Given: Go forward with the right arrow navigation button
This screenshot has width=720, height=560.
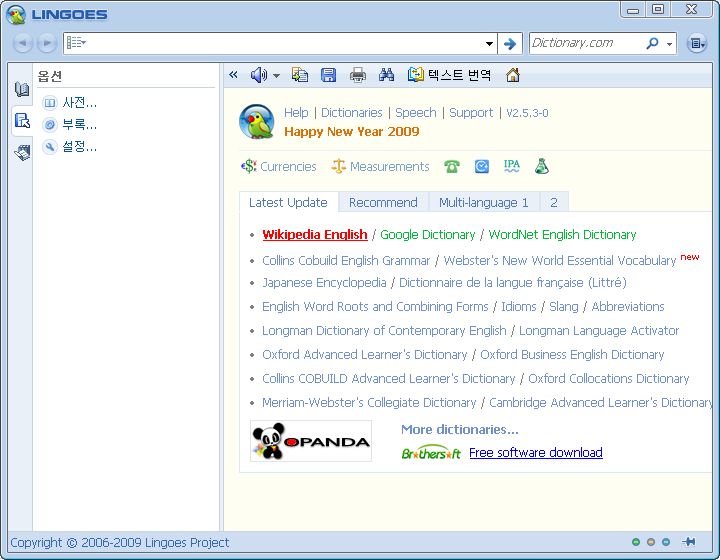Looking at the screenshot, I should click(46, 43).
